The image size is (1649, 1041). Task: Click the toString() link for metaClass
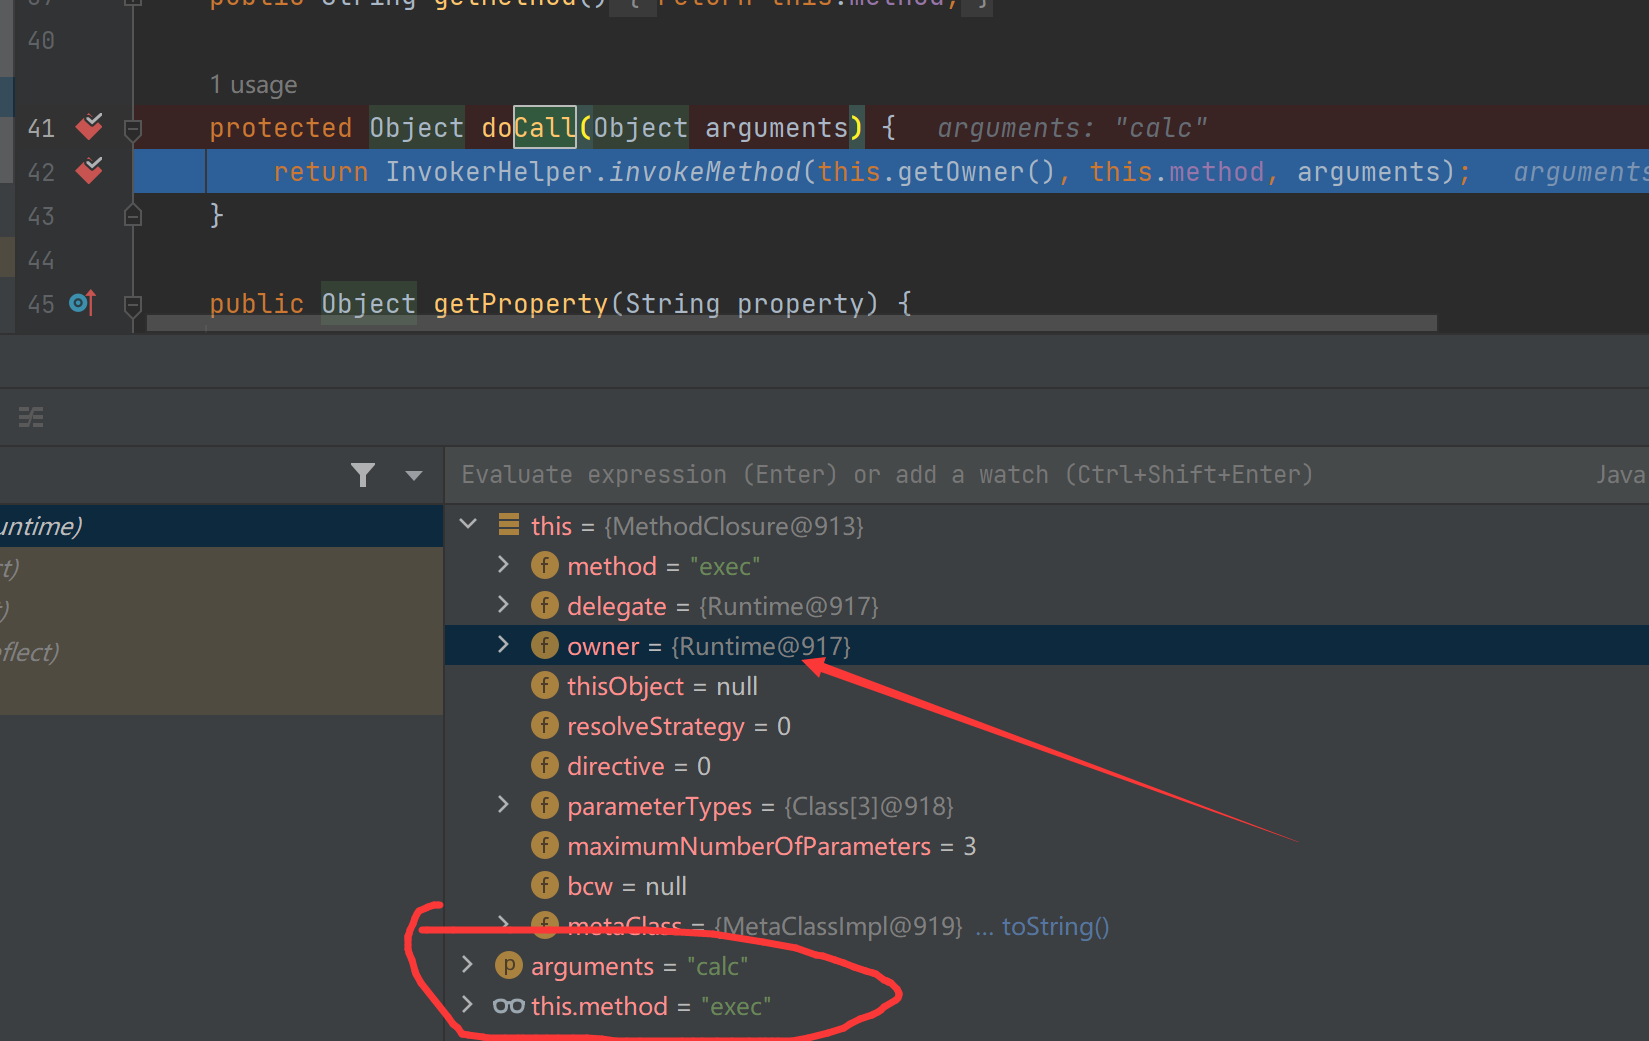pos(1055,927)
